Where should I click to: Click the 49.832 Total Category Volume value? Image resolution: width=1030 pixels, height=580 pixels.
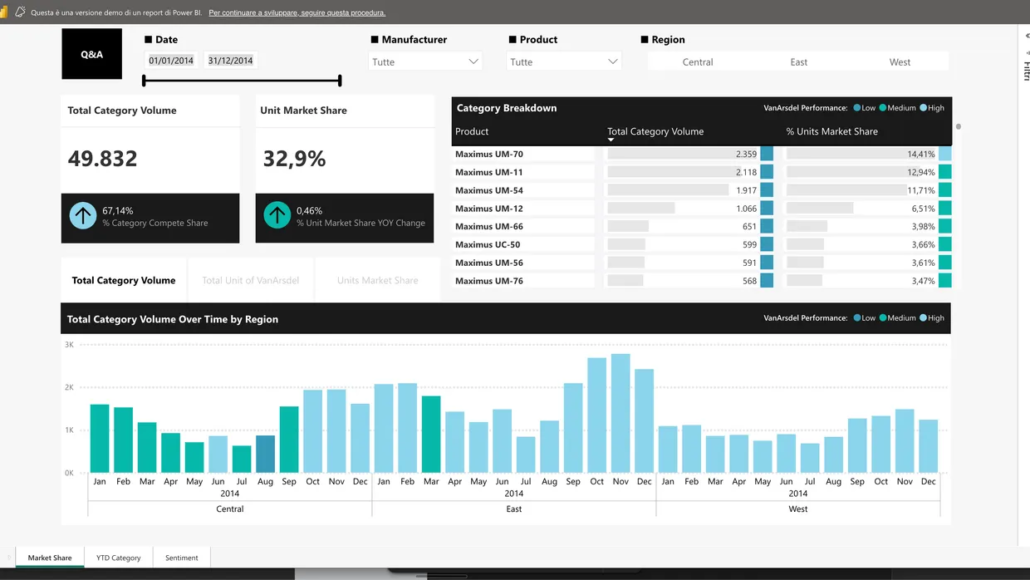(102, 158)
